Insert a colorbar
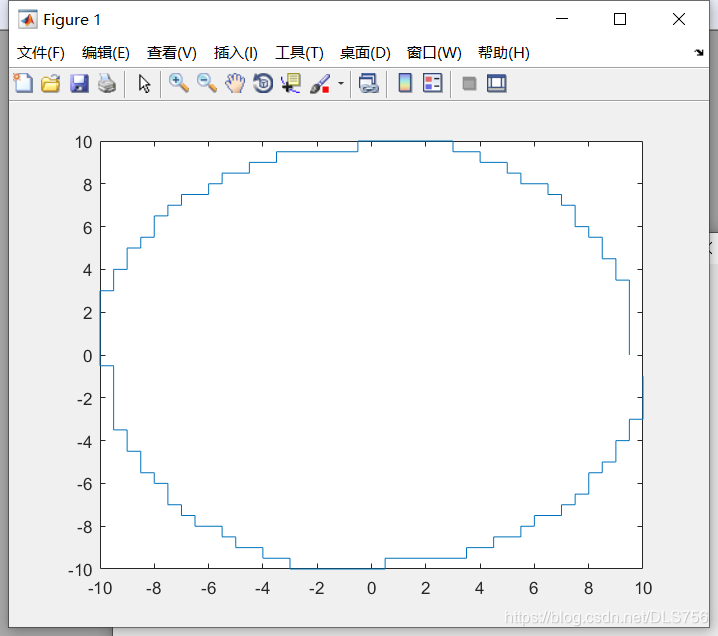Image resolution: width=718 pixels, height=636 pixels. (x=405, y=83)
